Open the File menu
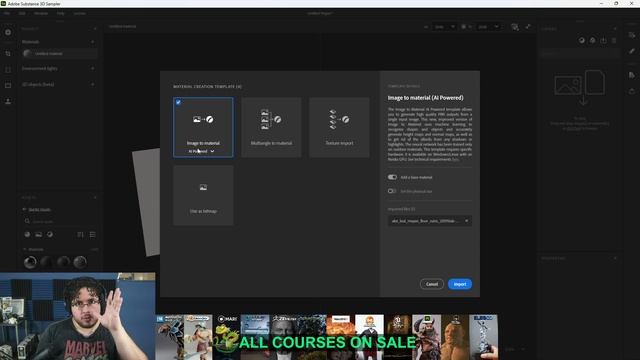The width and height of the screenshot is (640, 360). click(x=7, y=13)
